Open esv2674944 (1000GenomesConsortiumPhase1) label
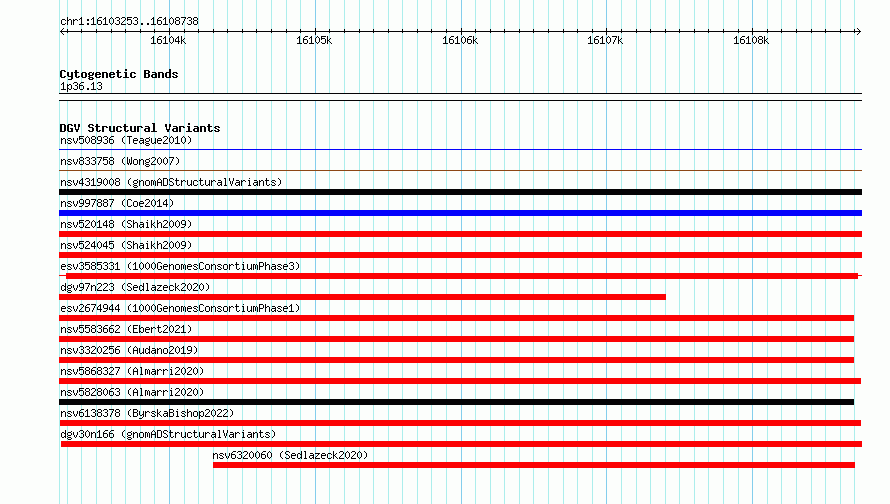The height and width of the screenshot is (504, 890). [180, 308]
